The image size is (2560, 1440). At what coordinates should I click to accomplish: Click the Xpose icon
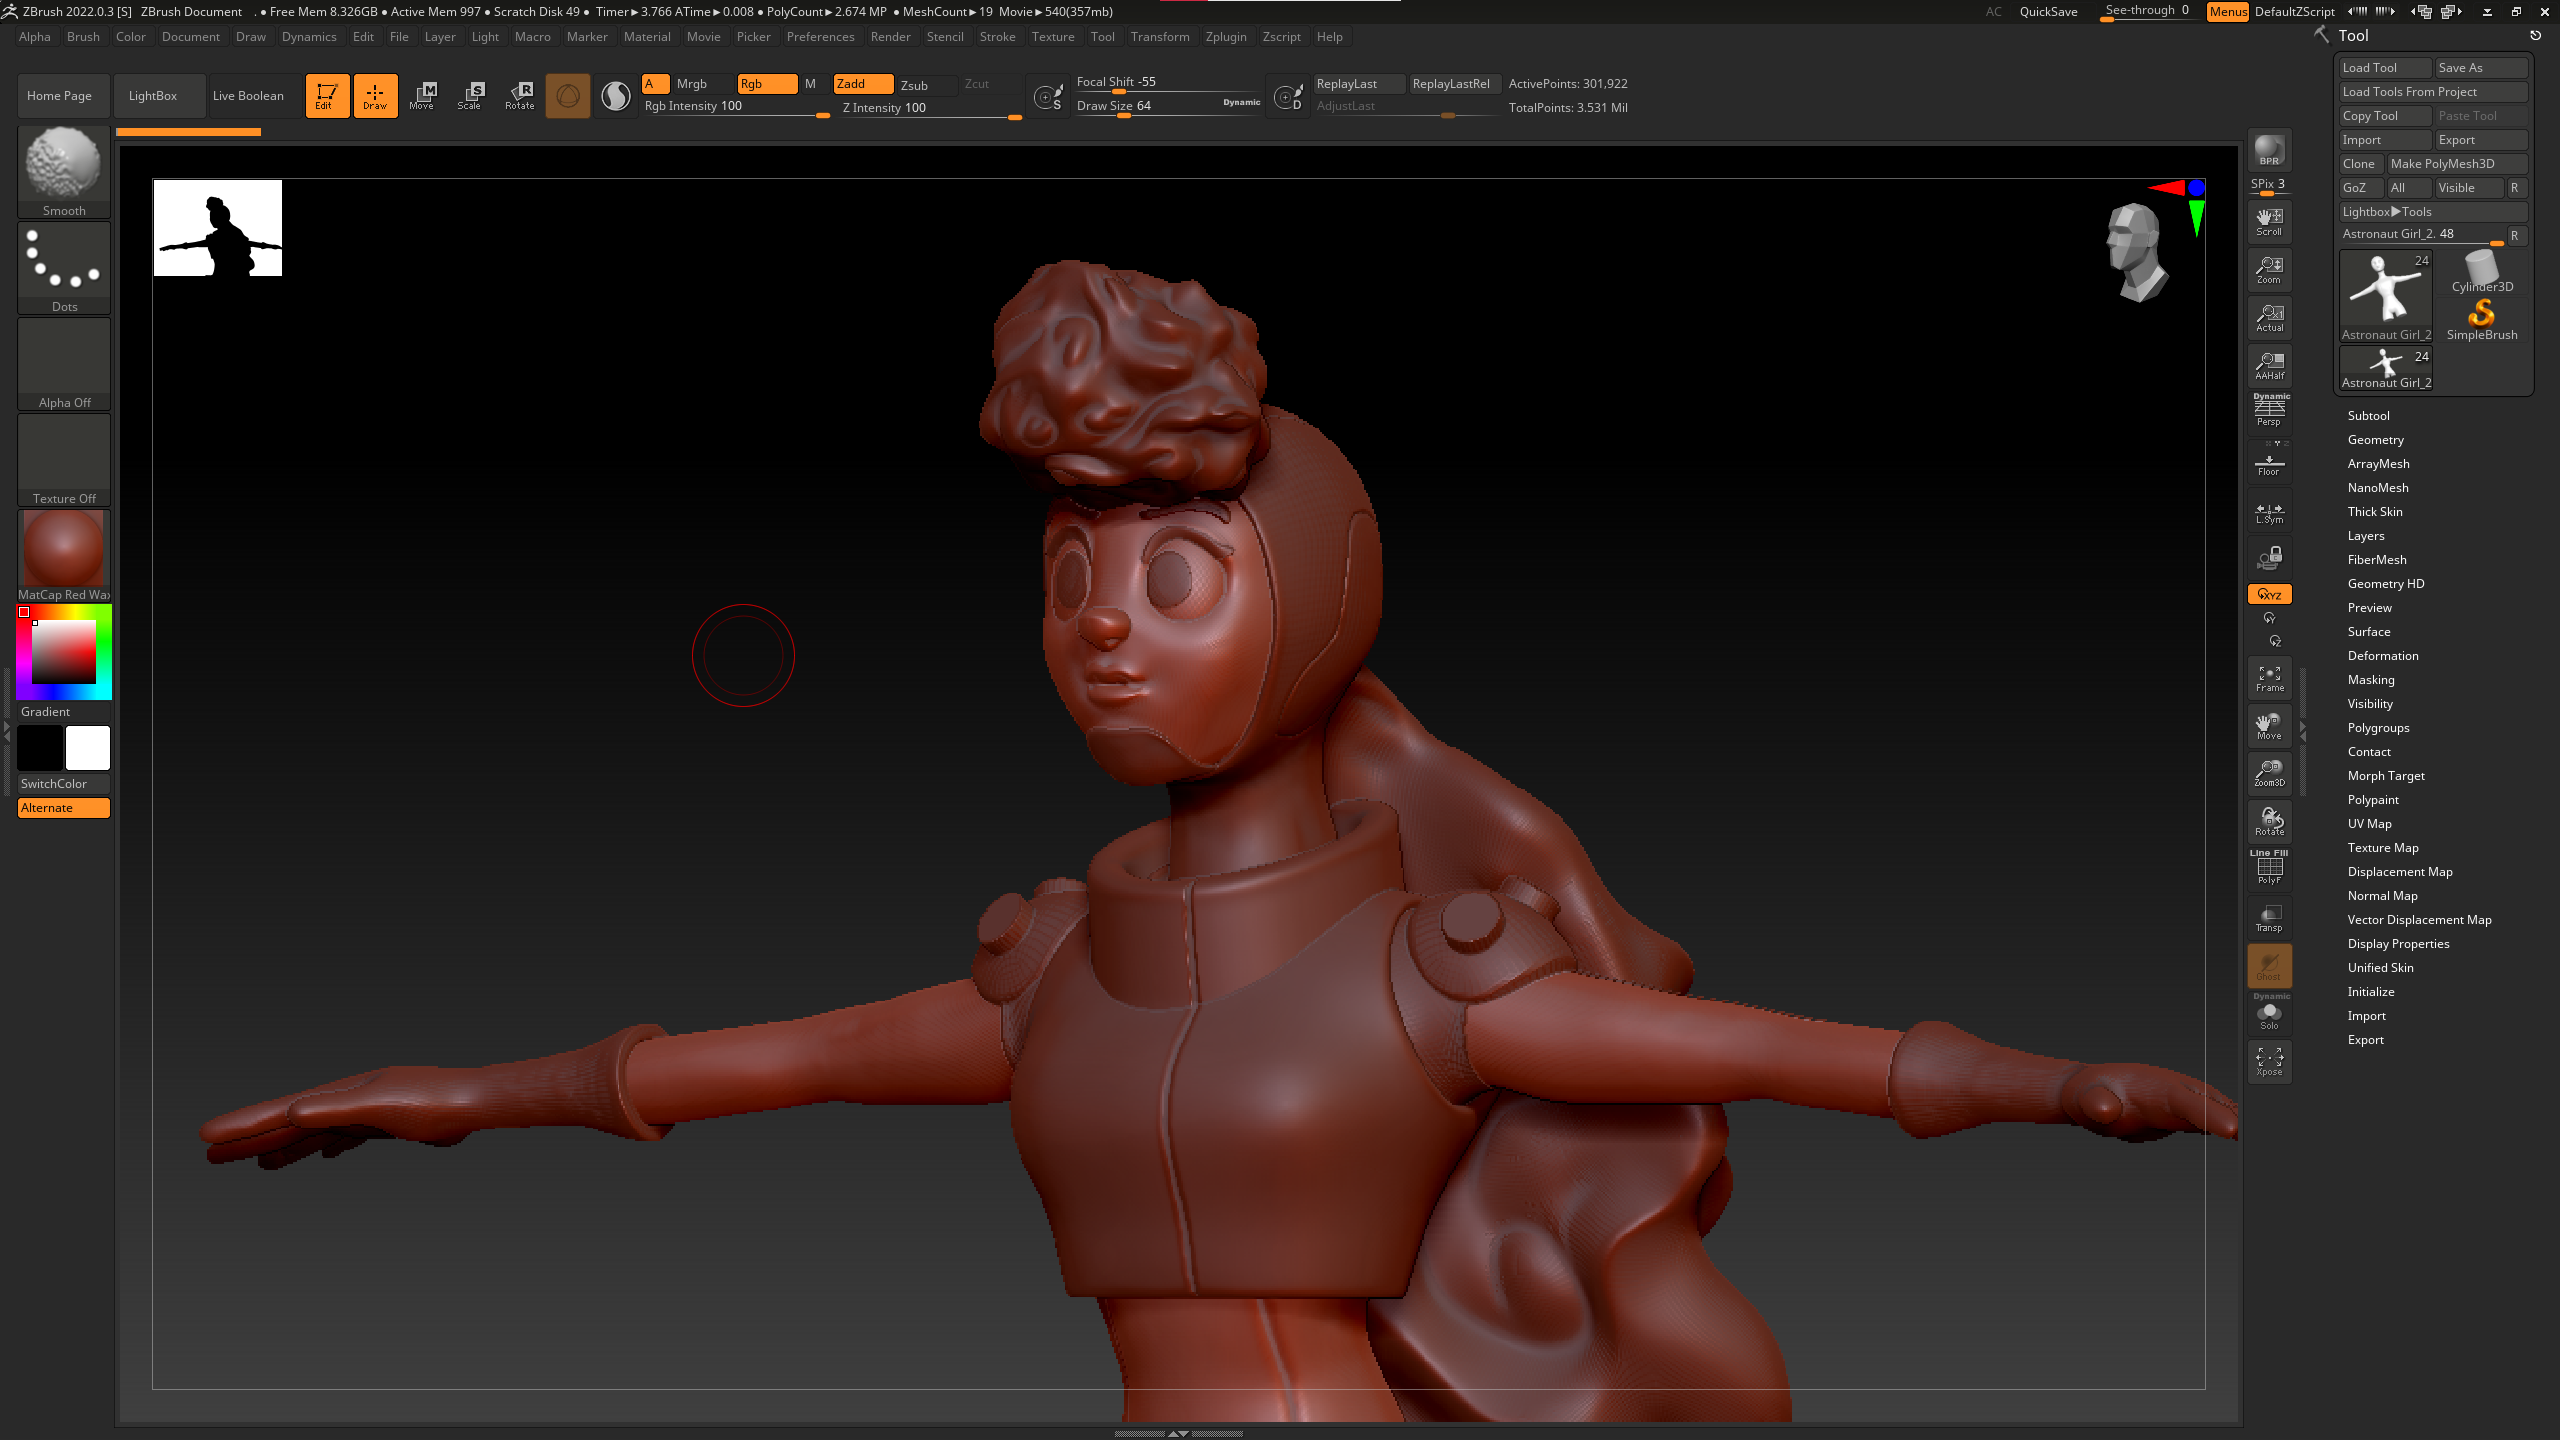point(2269,1062)
